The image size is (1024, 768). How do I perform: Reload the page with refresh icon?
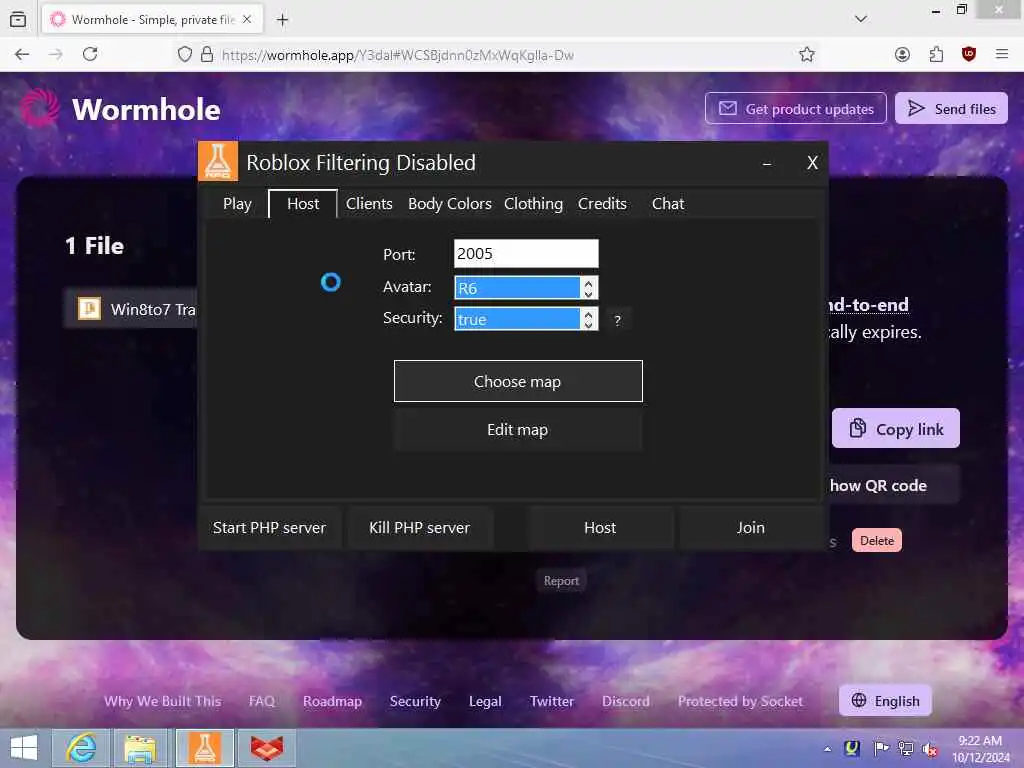pos(90,55)
